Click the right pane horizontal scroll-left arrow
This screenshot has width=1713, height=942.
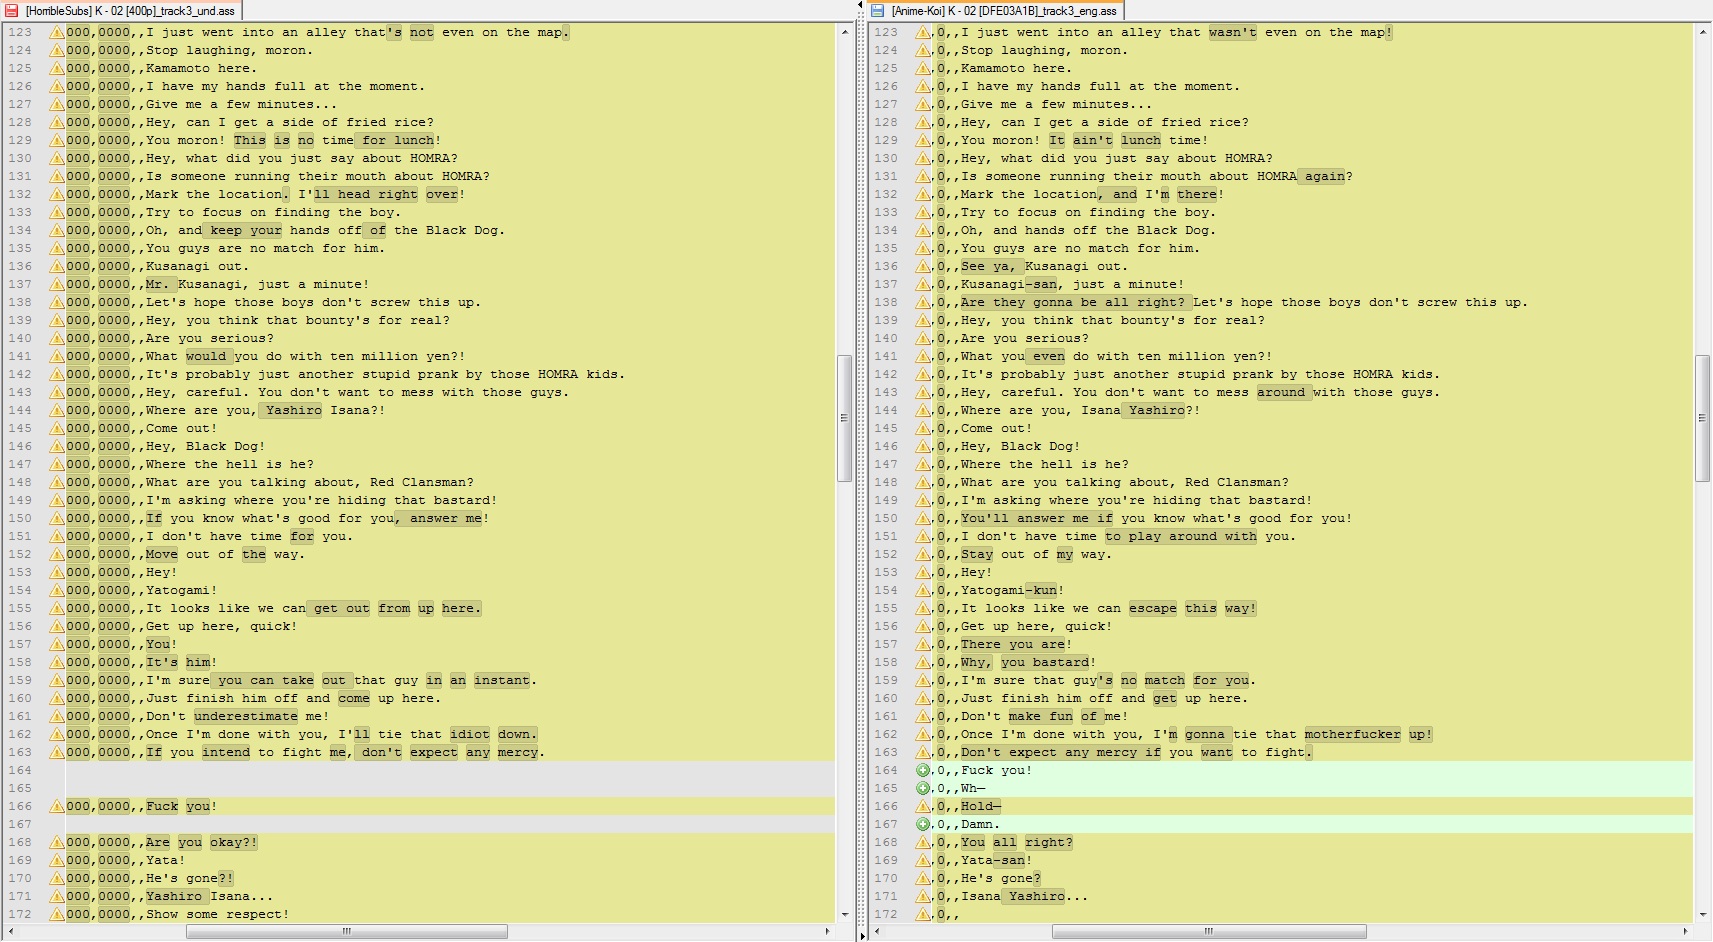878,931
